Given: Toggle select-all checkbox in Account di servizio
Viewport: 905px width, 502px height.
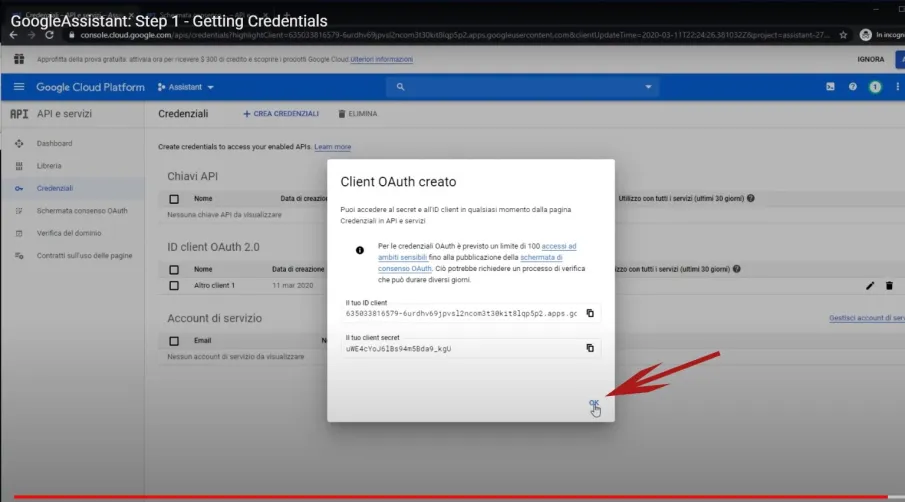Looking at the screenshot, I should tap(174, 341).
